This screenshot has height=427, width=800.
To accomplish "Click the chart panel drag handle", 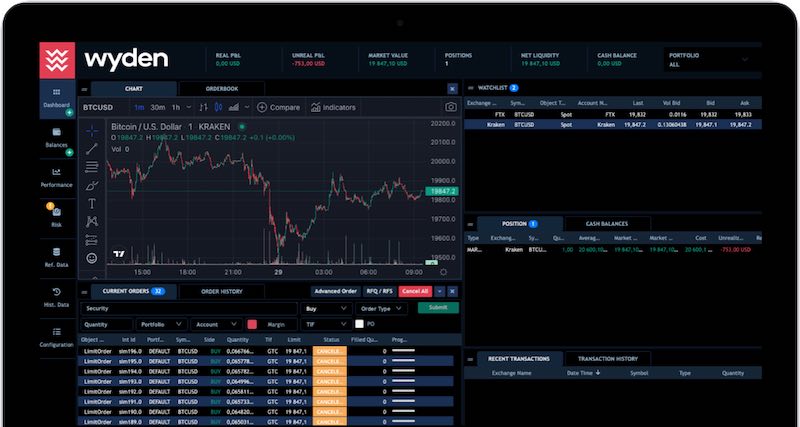I will tap(85, 89).
